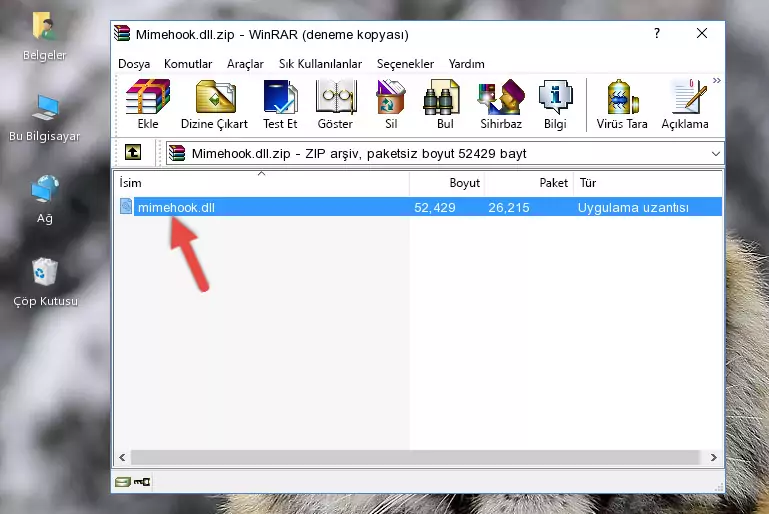
Task: Click the 52,429 size value
Action: click(x=435, y=207)
